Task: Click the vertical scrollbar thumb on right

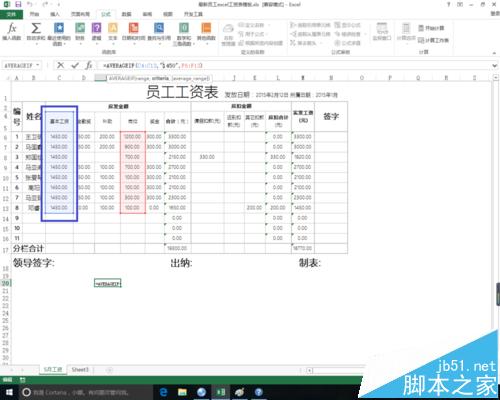Action: [x=498, y=294]
